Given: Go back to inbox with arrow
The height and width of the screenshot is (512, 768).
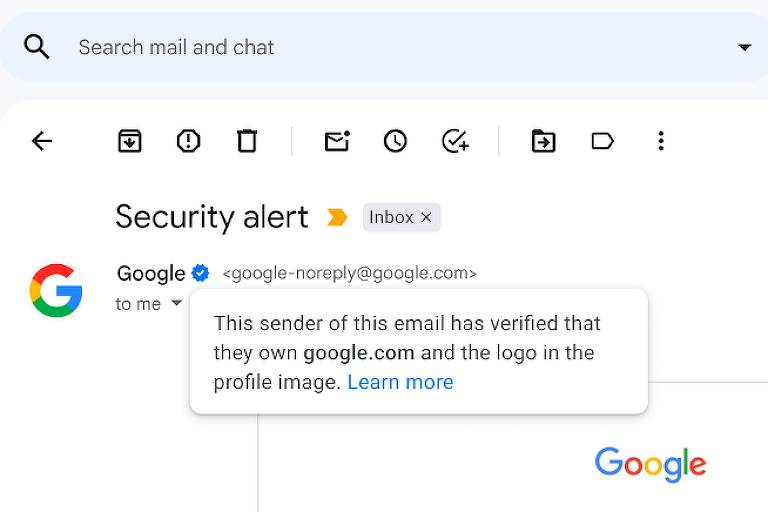Looking at the screenshot, I should click(x=42, y=141).
